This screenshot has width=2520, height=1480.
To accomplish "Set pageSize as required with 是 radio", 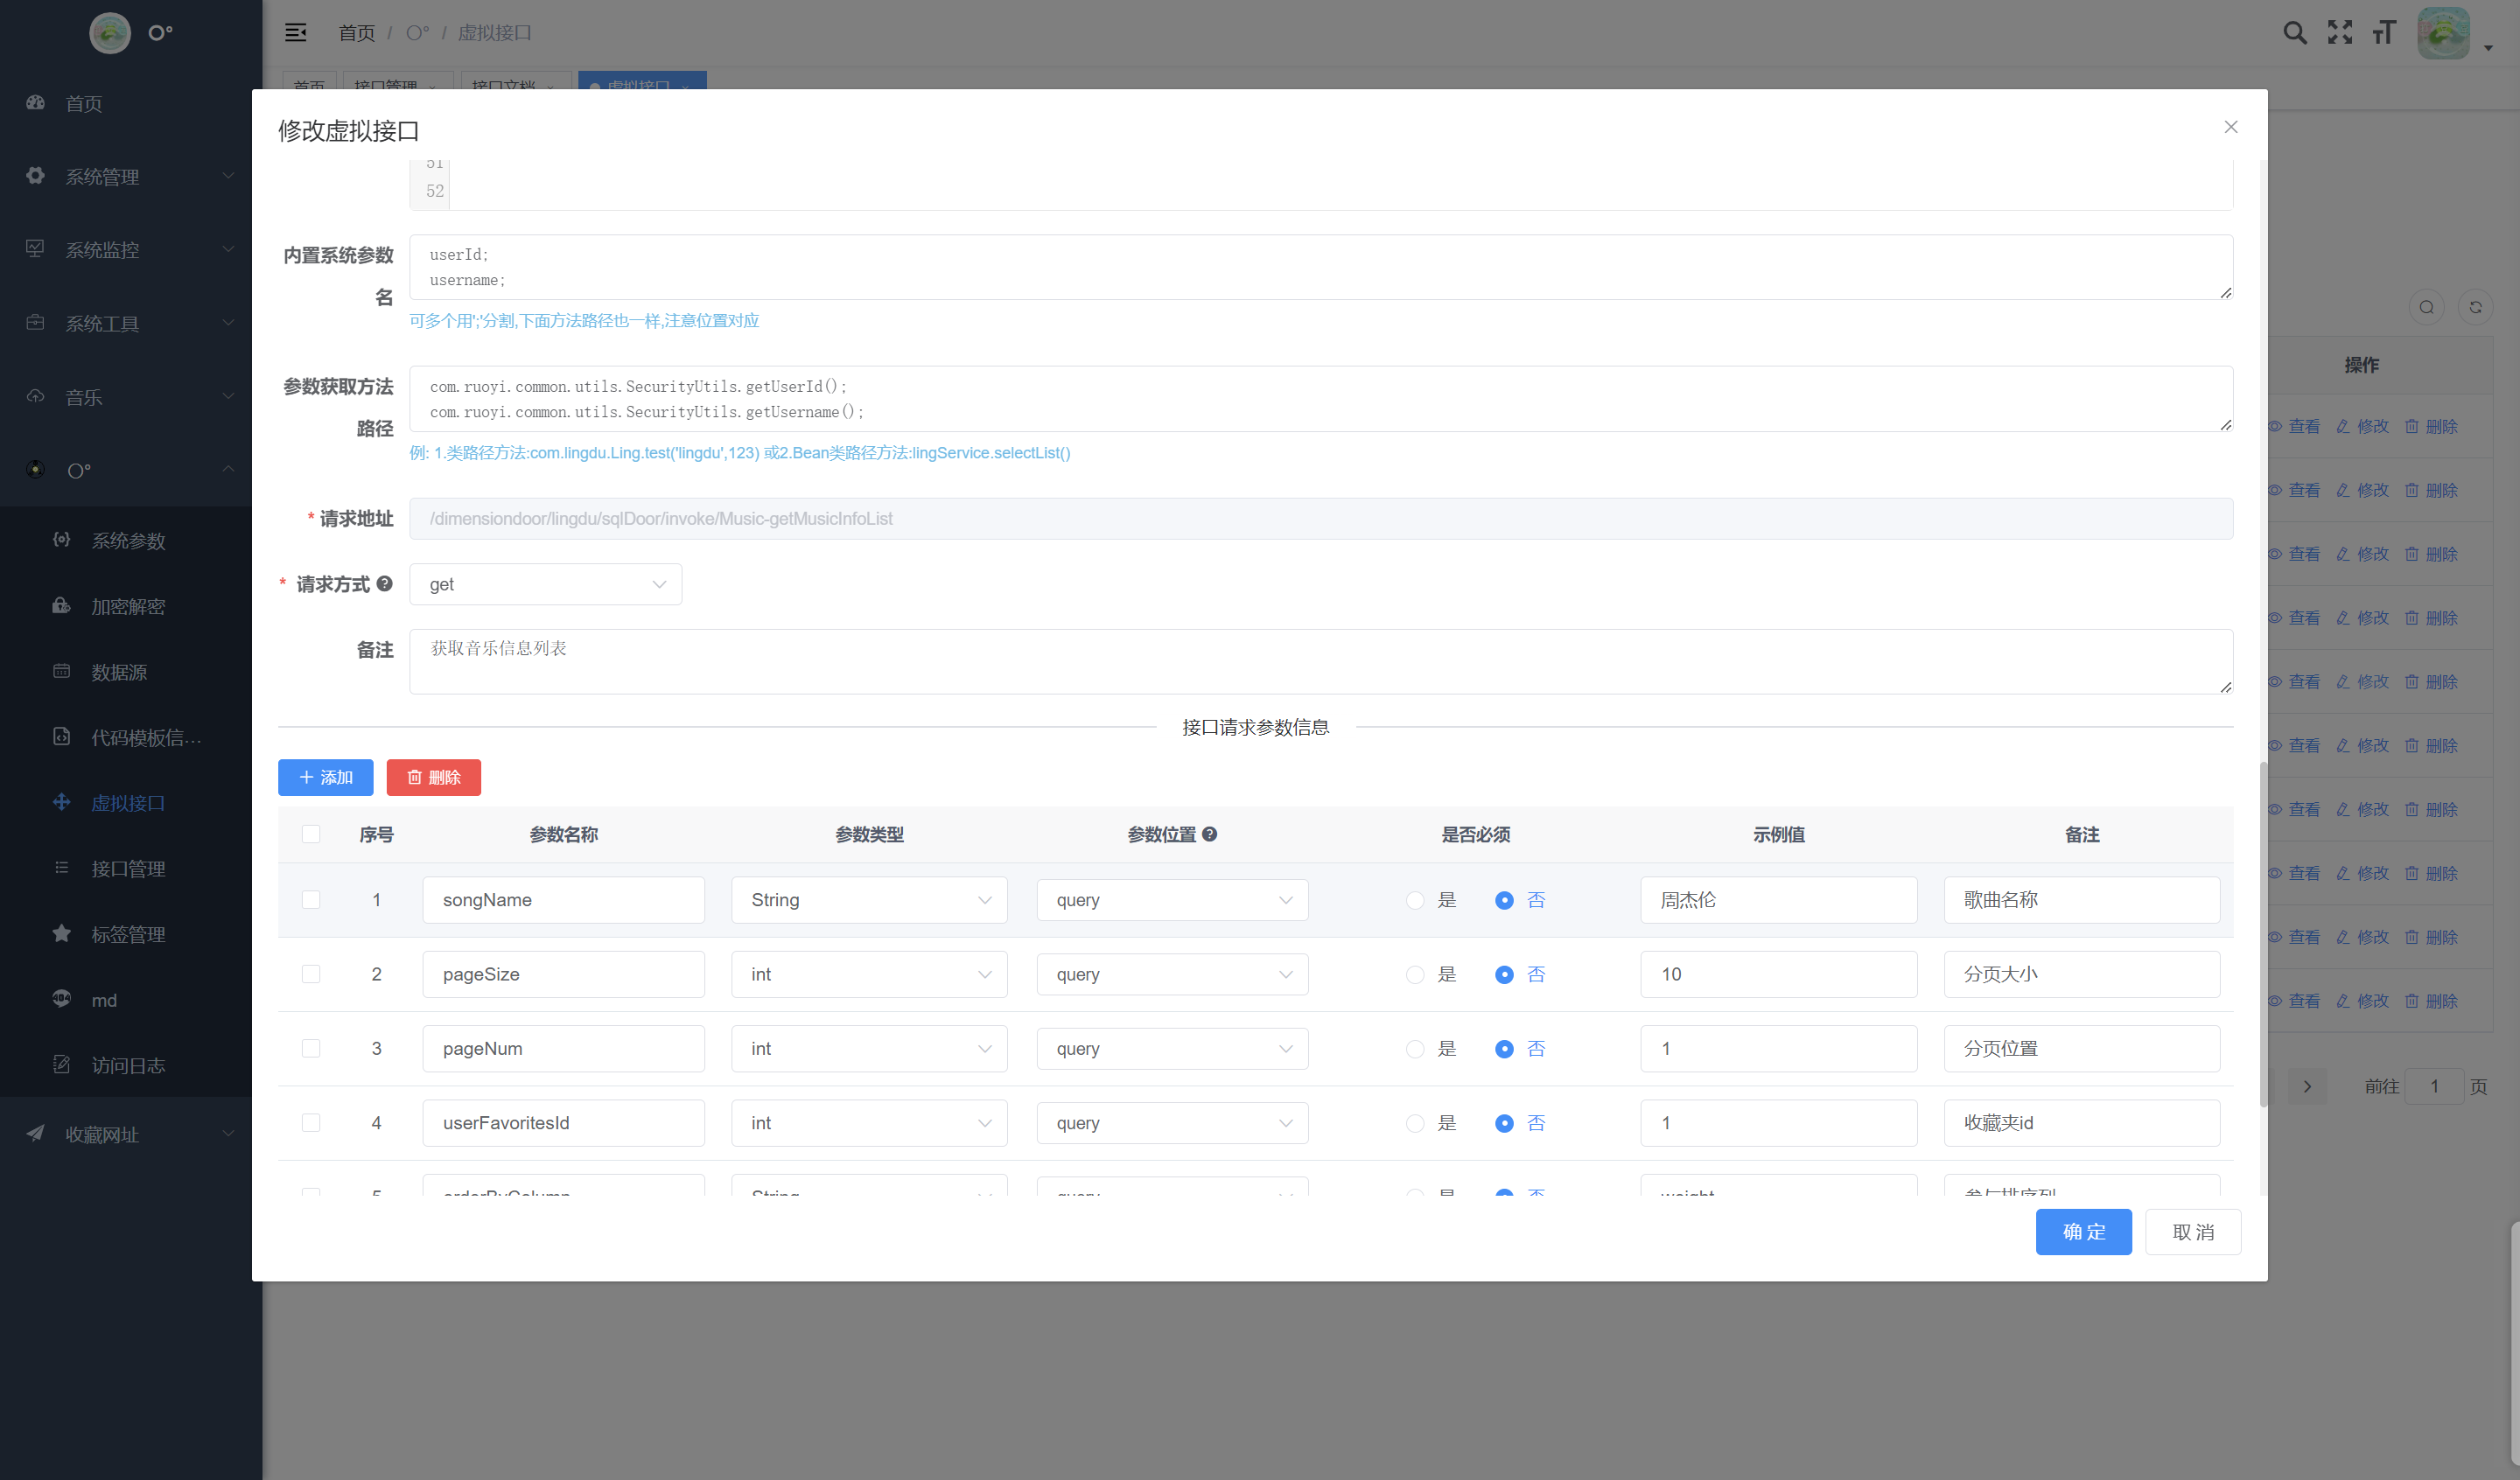I will tap(1415, 975).
